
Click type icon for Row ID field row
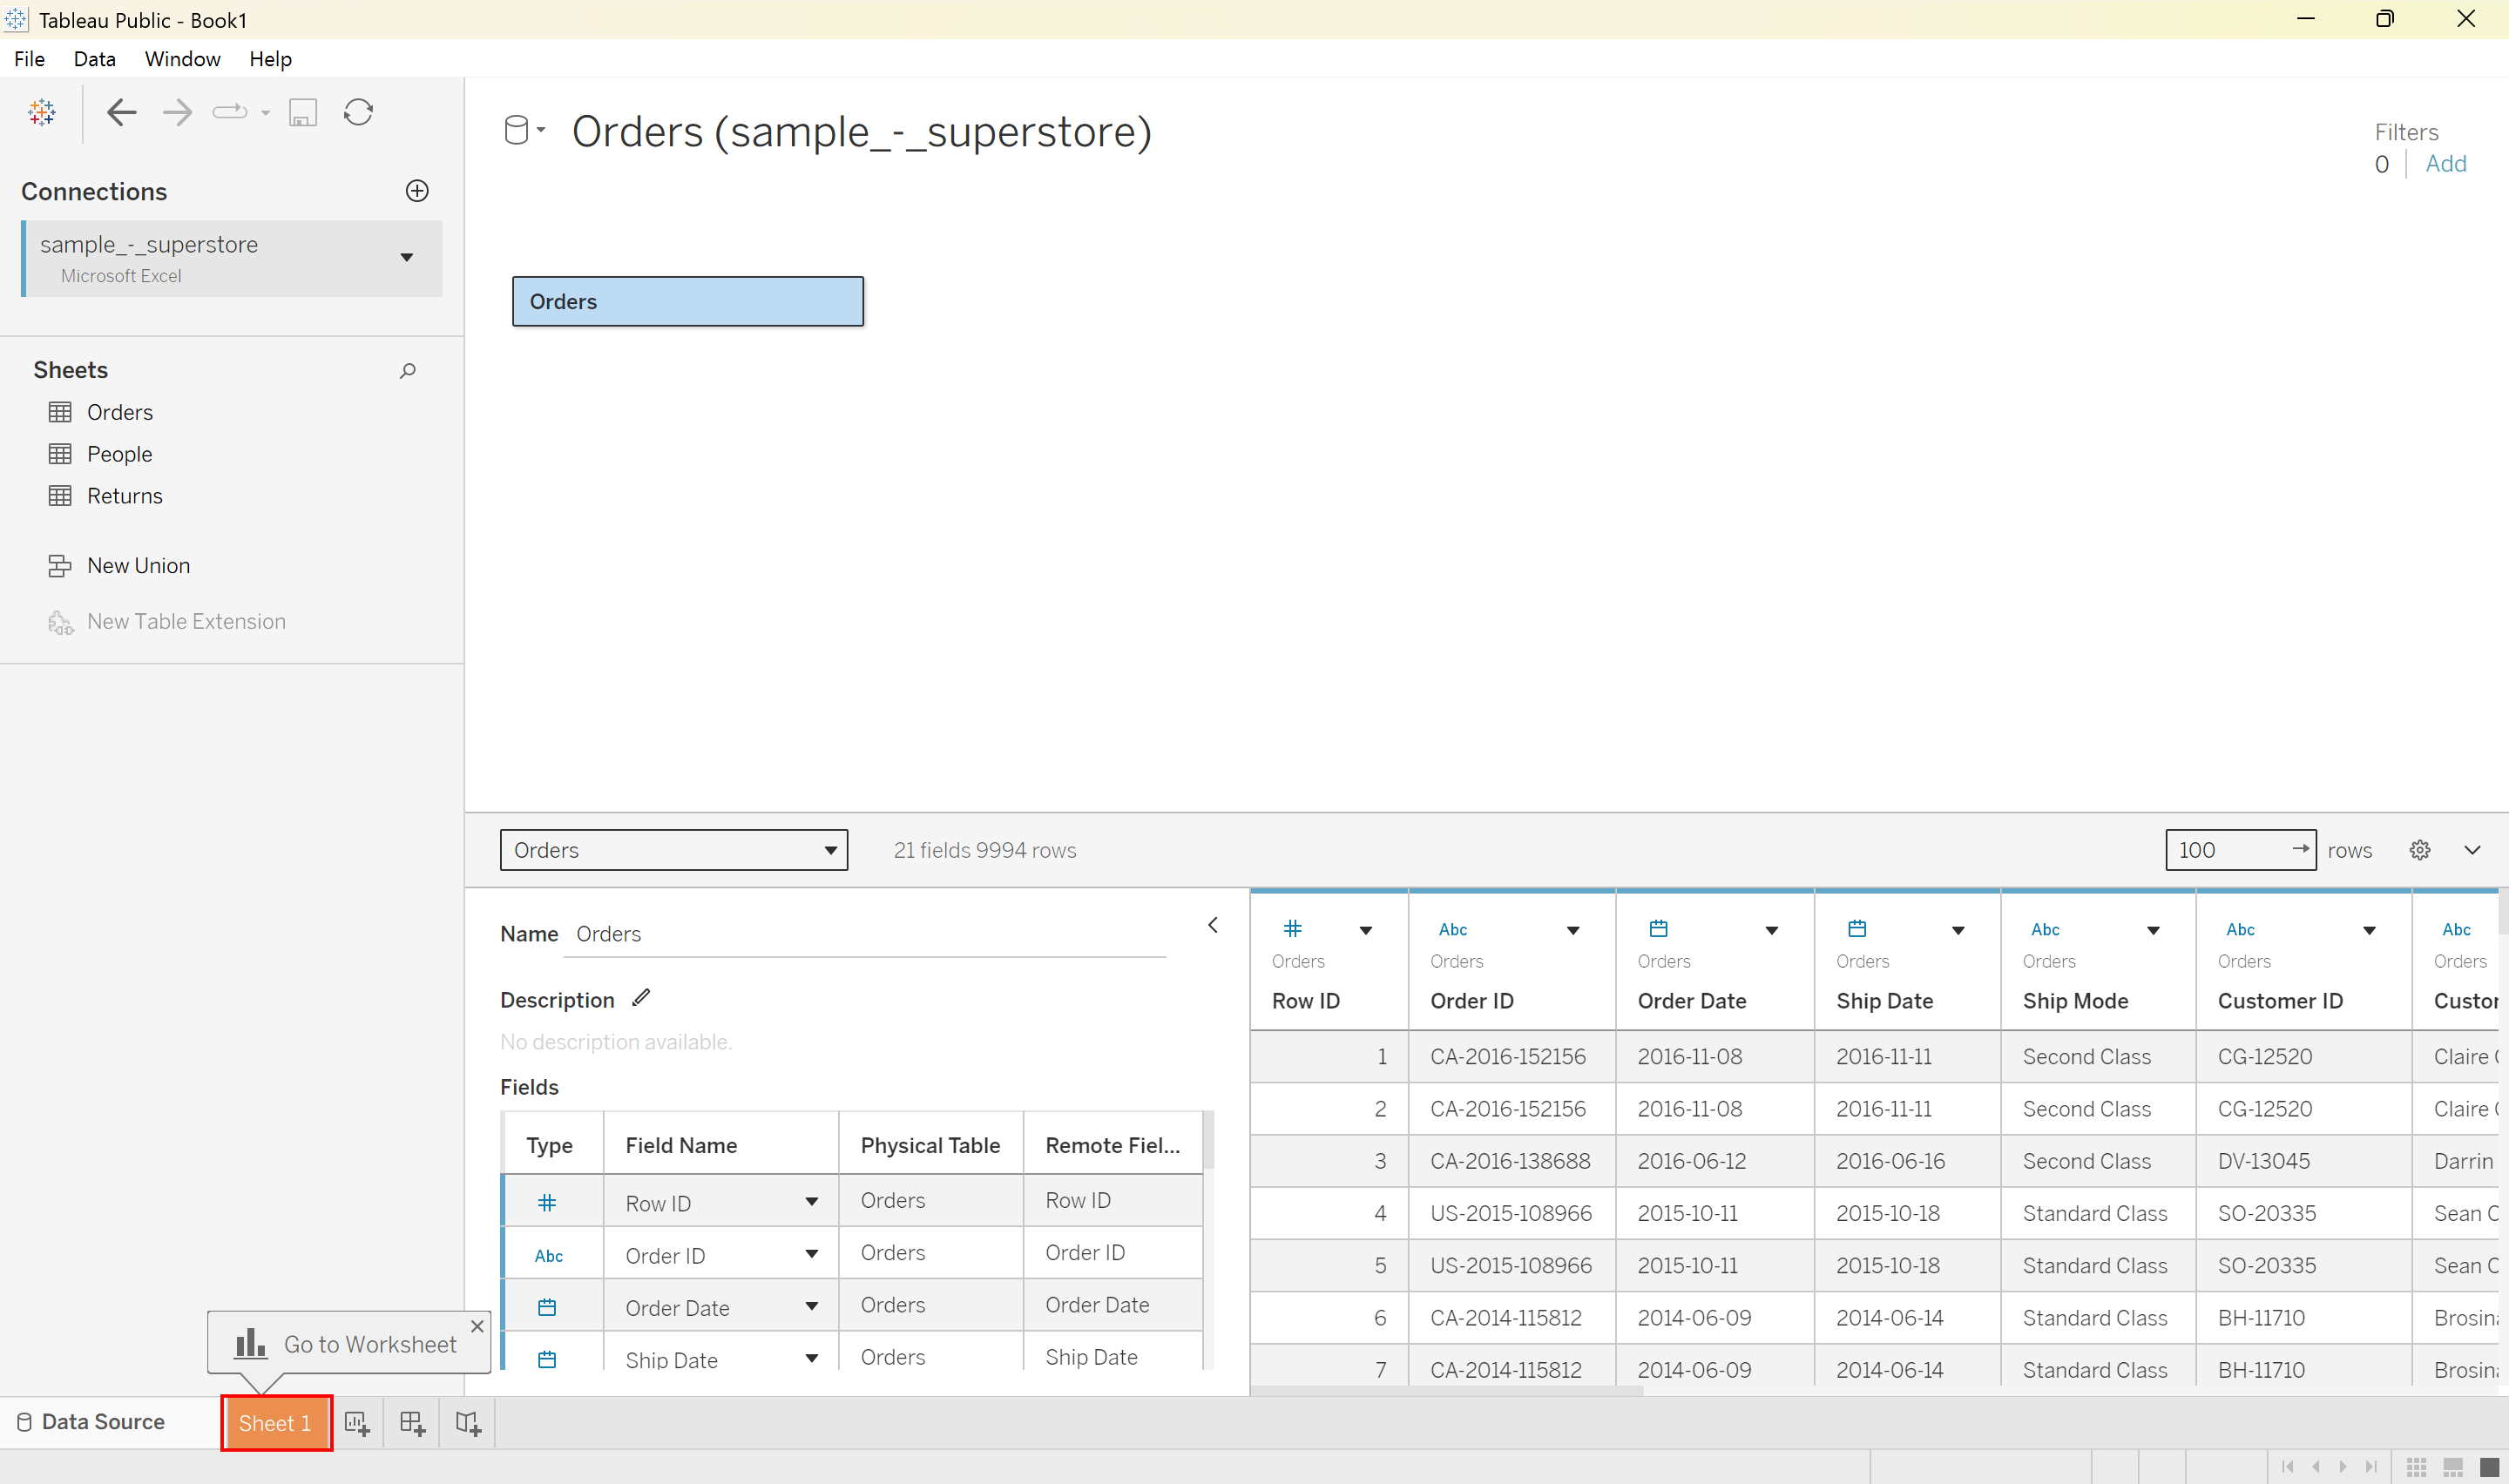click(547, 1202)
